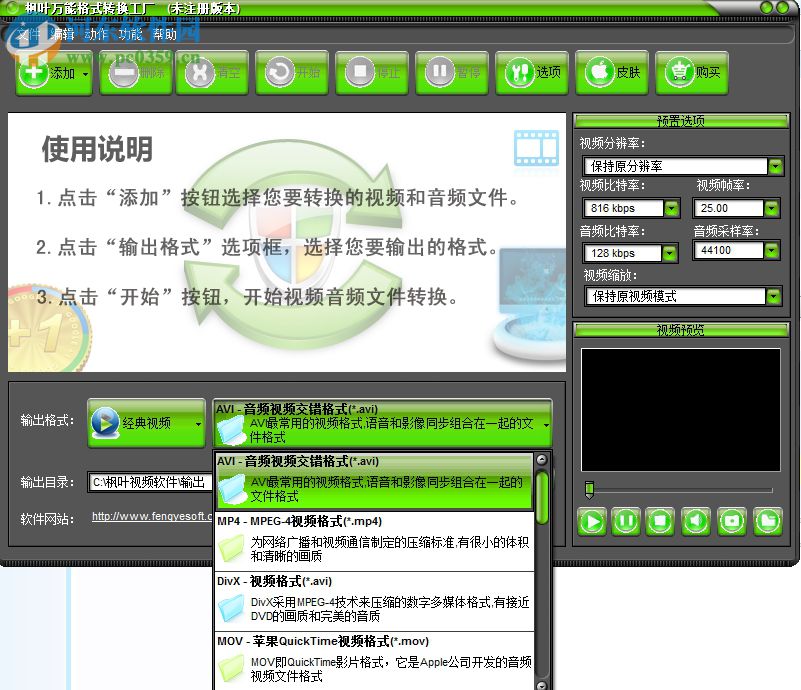Mute preview audio with the speaker icon
Screen dimensions: 801x690
[x=697, y=522]
